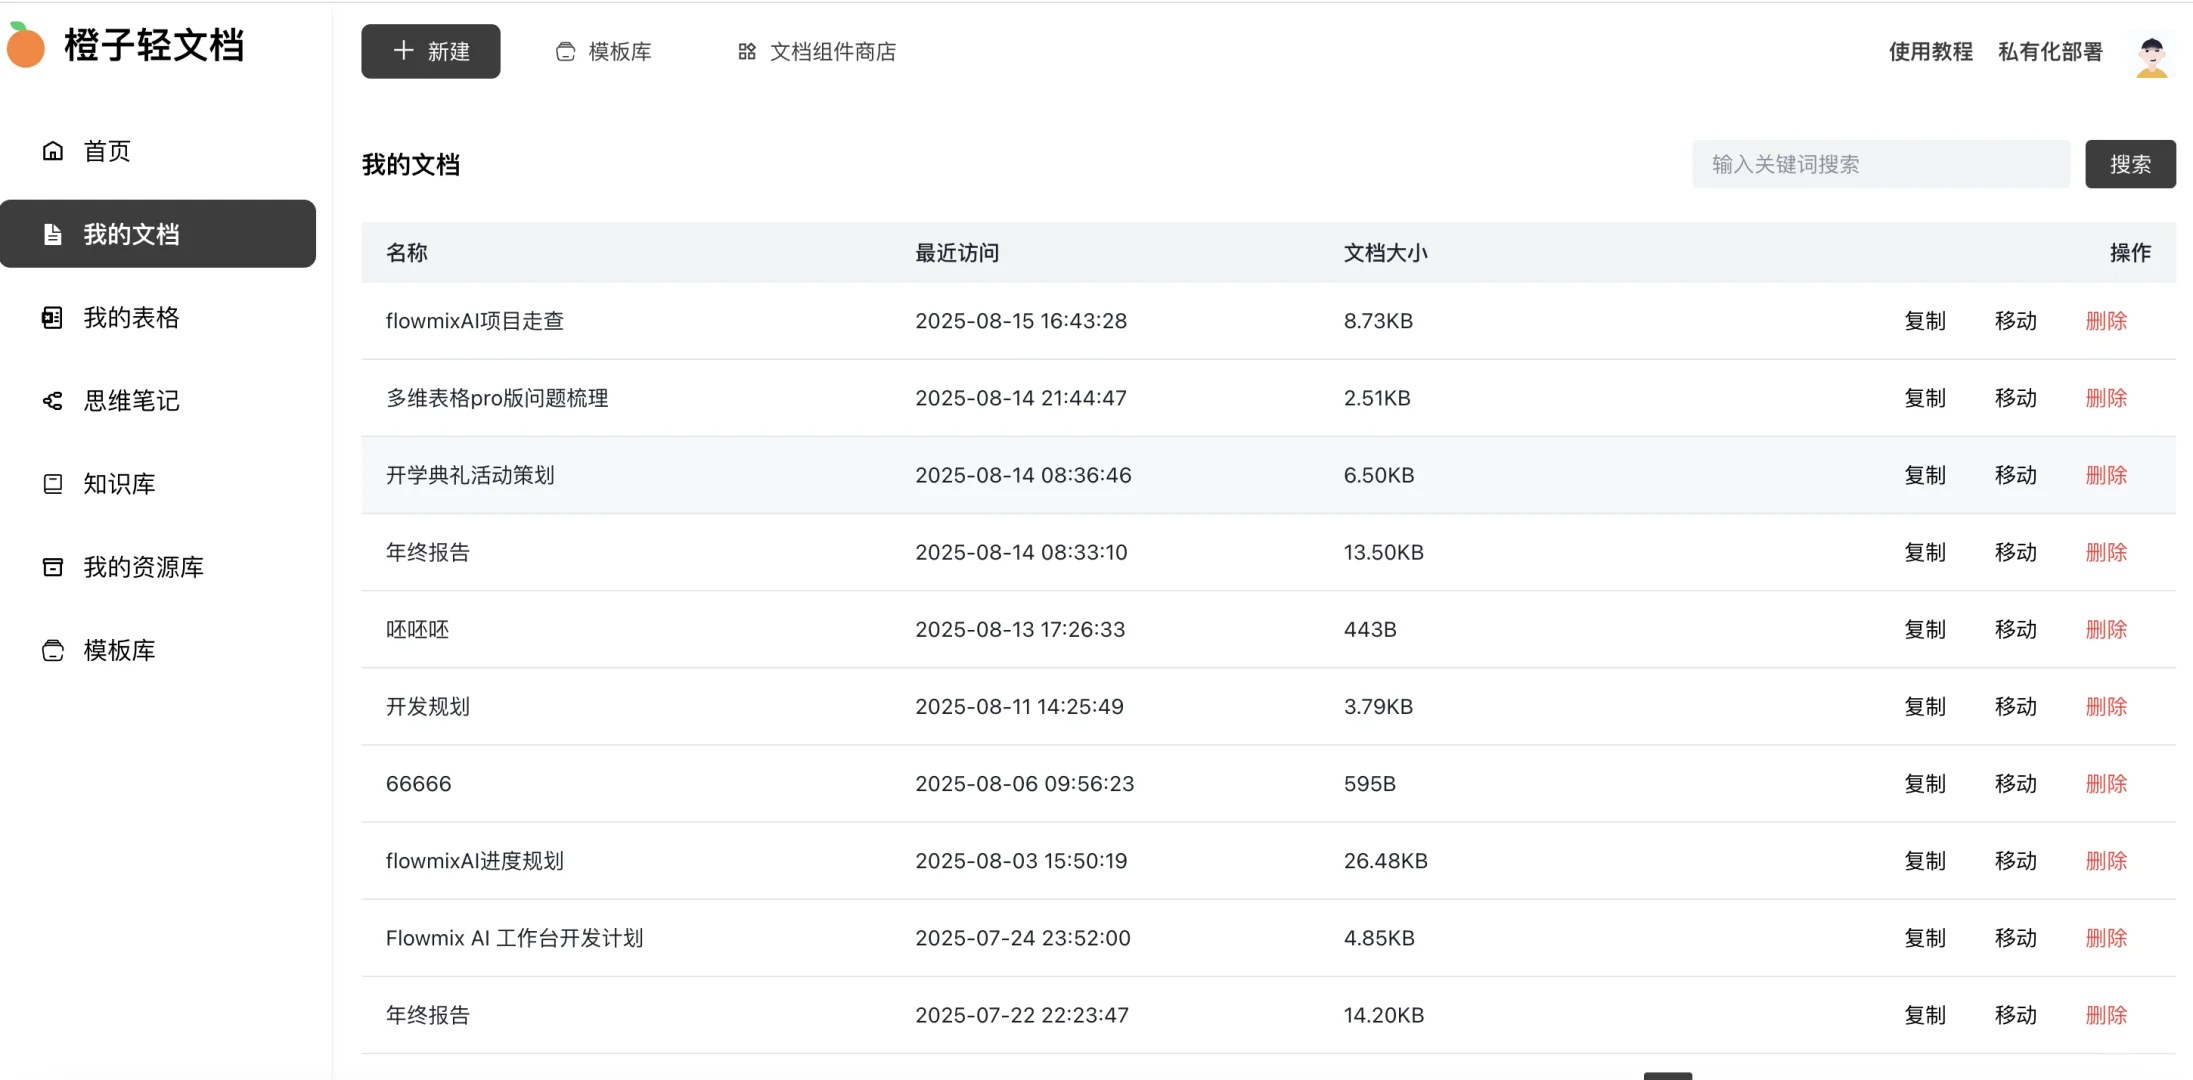Click the 新建 button to create document
This screenshot has height=1080, width=2193.
[x=431, y=51]
